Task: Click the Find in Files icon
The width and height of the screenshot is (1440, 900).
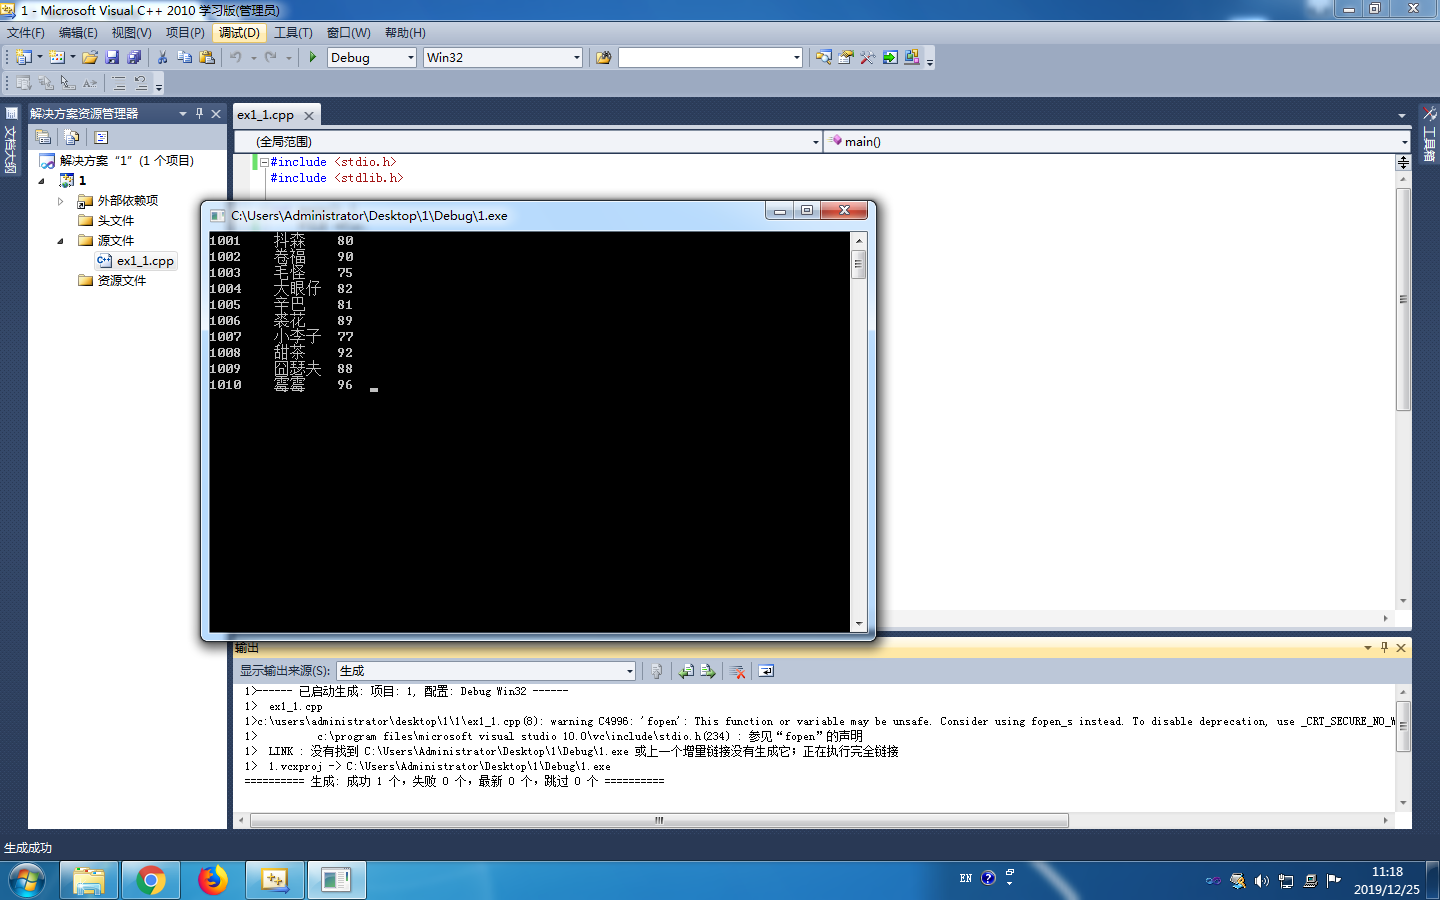Action: 603,57
